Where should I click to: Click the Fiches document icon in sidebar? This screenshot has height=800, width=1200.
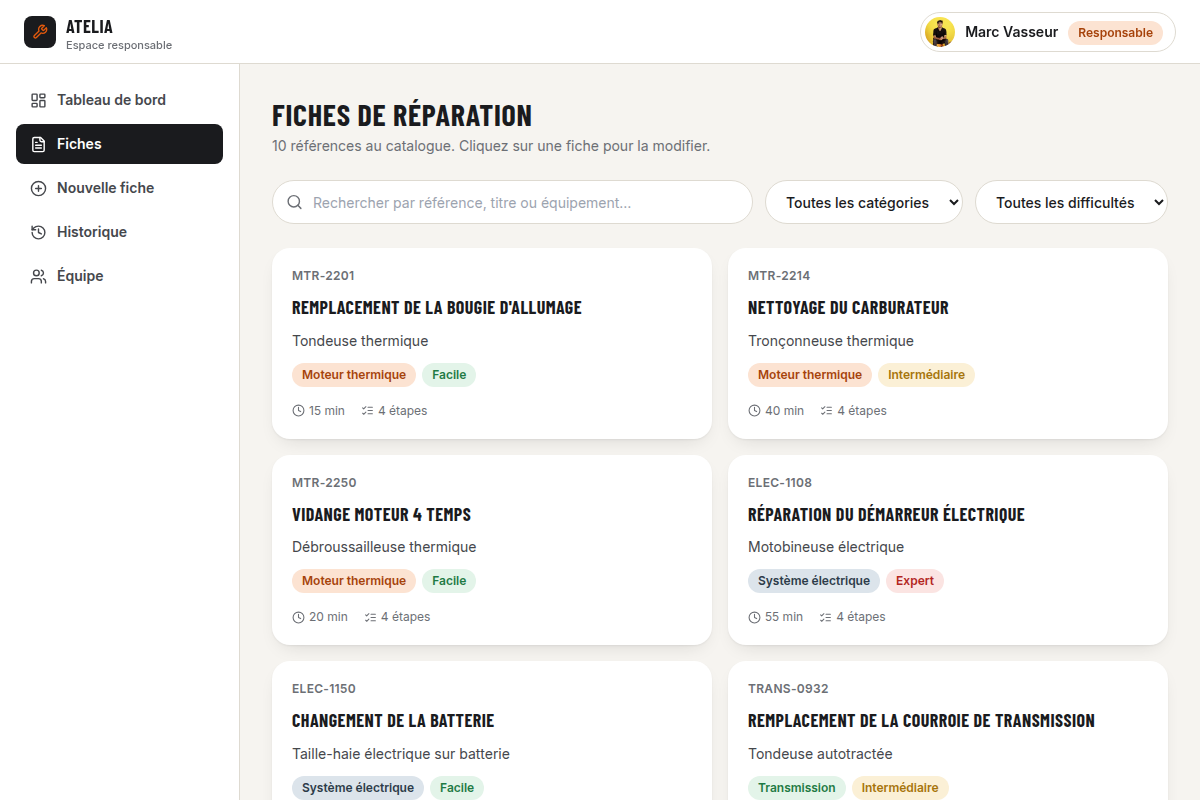[x=38, y=144]
